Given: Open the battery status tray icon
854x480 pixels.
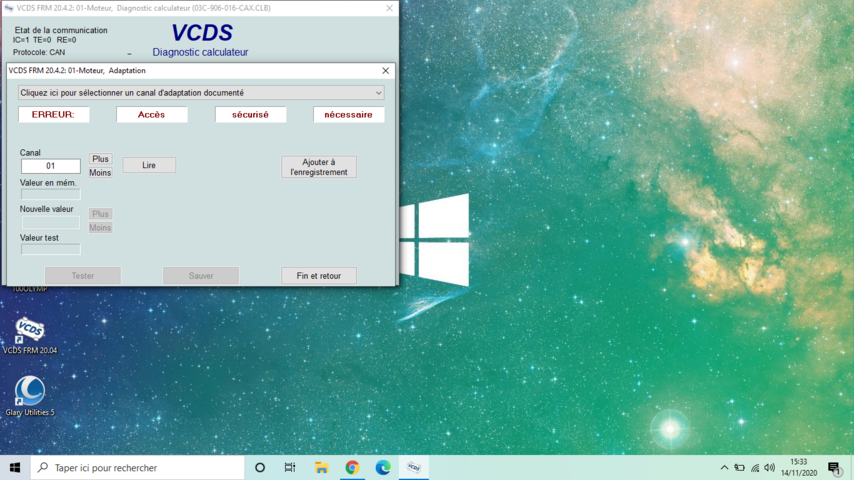Looking at the screenshot, I should (739, 467).
